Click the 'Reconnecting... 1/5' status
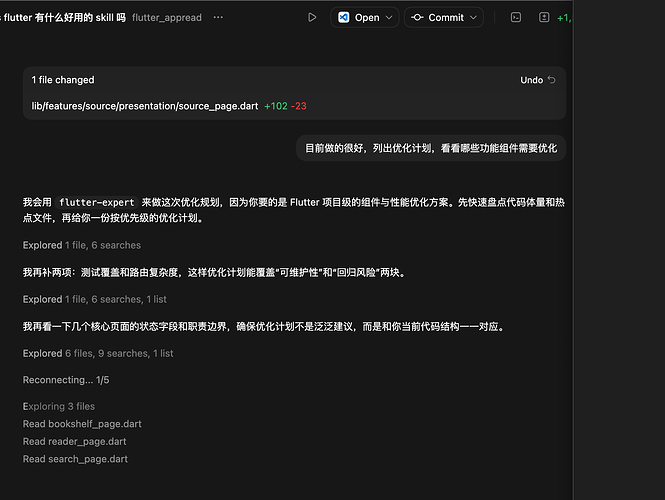 [66, 380]
